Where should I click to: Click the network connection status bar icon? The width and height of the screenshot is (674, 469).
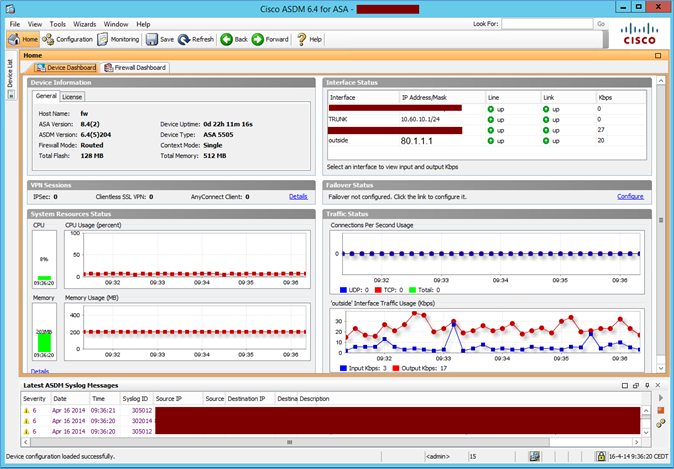(x=535, y=456)
